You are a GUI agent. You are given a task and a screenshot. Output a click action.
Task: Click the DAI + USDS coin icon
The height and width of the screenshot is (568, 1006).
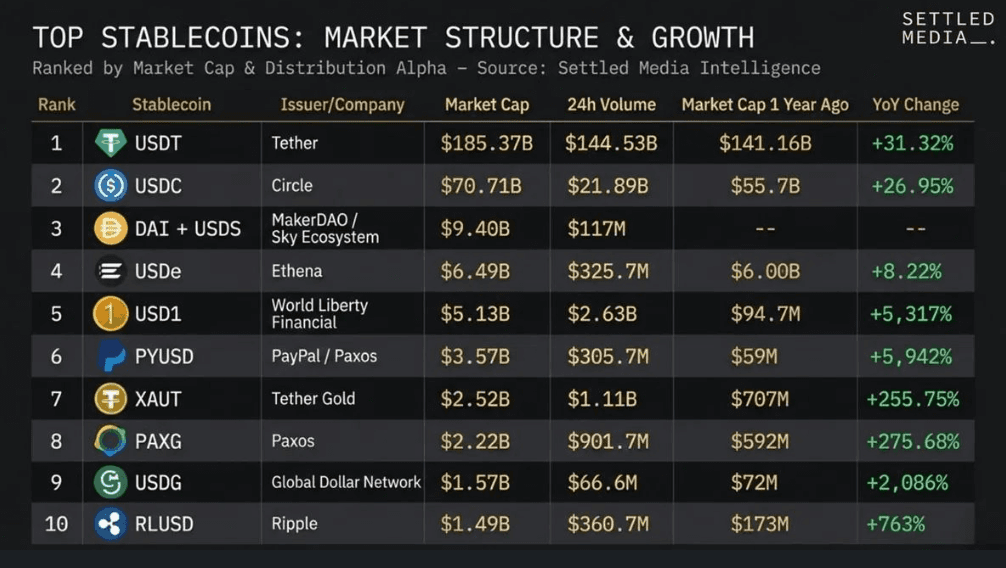(110, 228)
